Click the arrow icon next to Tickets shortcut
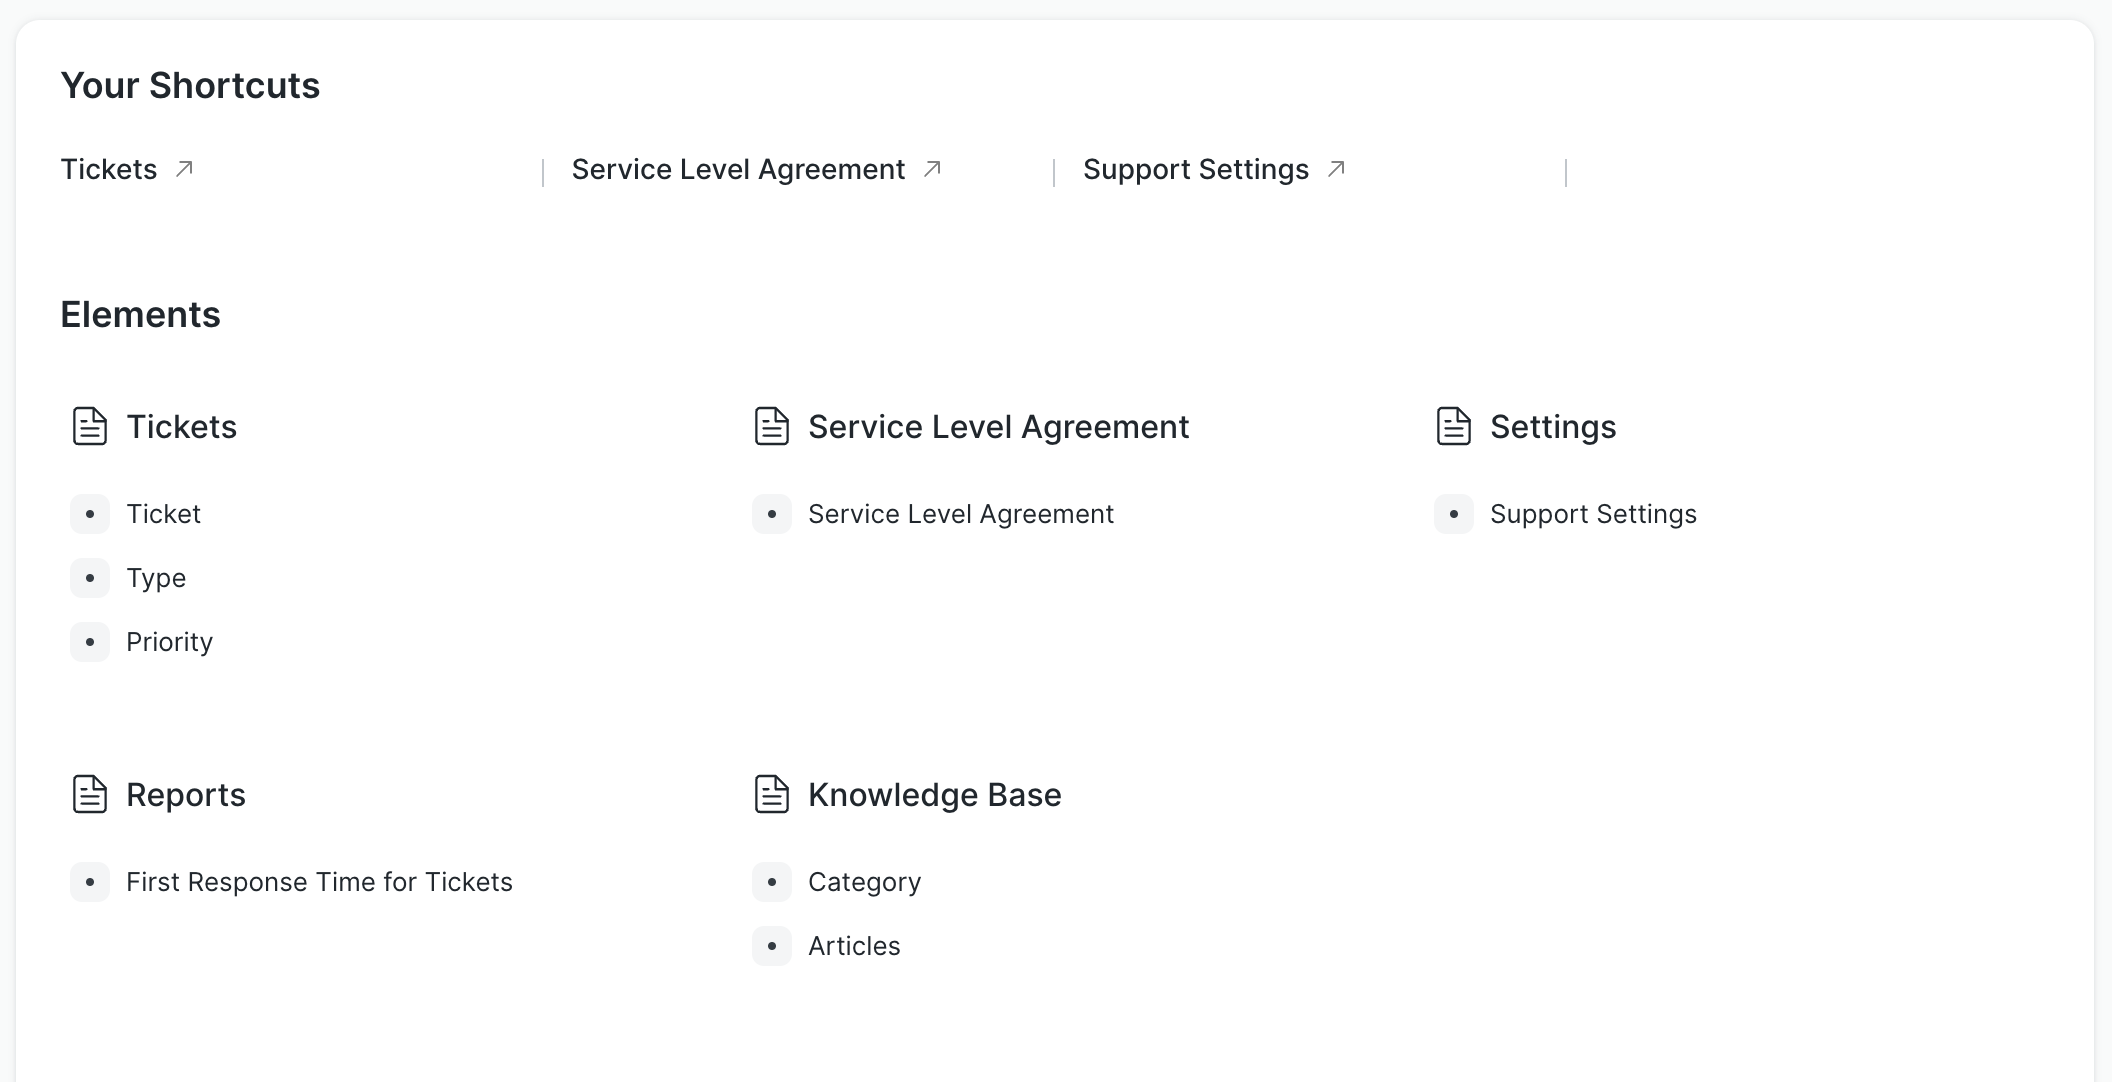Image resolution: width=2112 pixels, height=1082 pixels. pyautogui.click(x=183, y=170)
